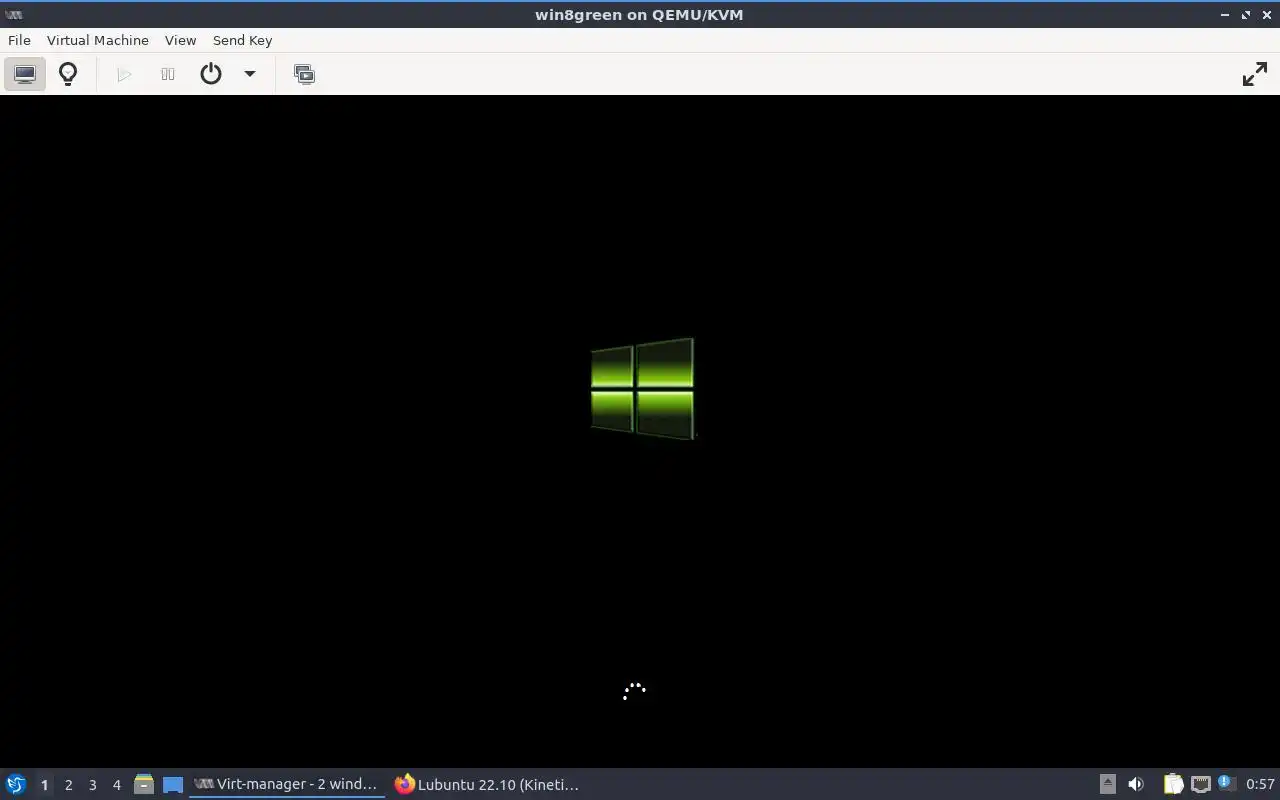
Task: Click the Run virtual machine play icon
Action: (124, 74)
